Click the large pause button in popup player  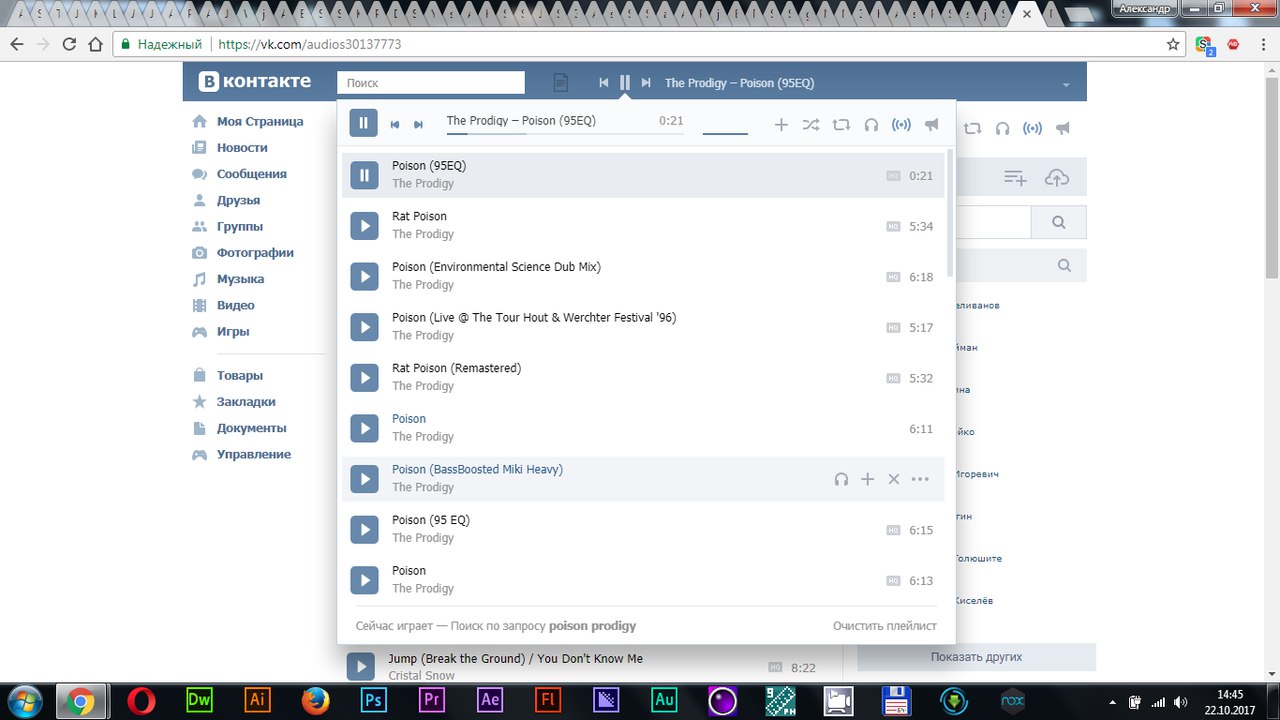(x=363, y=123)
